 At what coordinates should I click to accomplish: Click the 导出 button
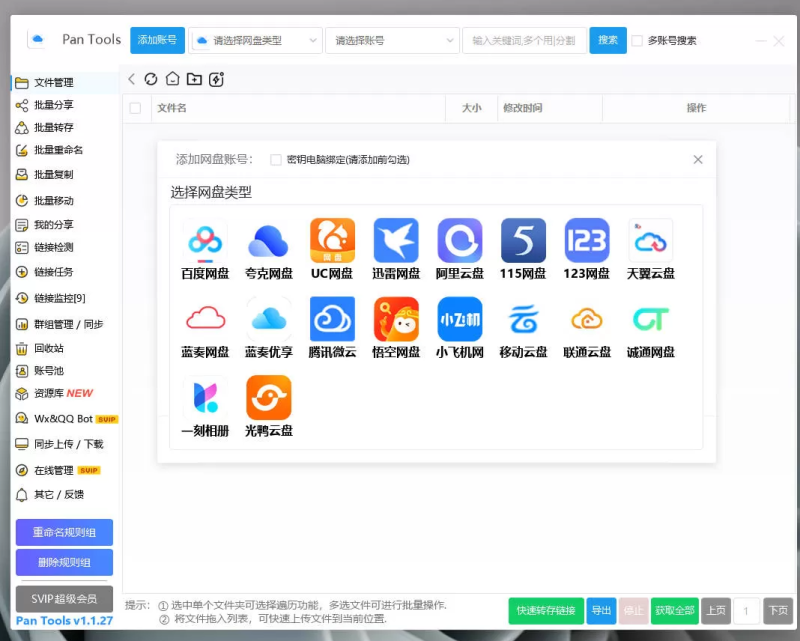coord(602,610)
